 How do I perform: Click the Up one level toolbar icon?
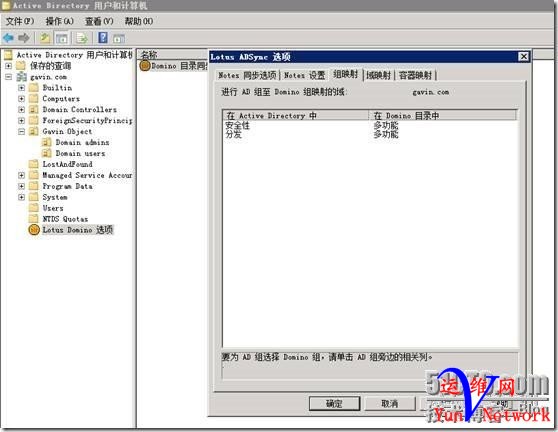point(44,38)
